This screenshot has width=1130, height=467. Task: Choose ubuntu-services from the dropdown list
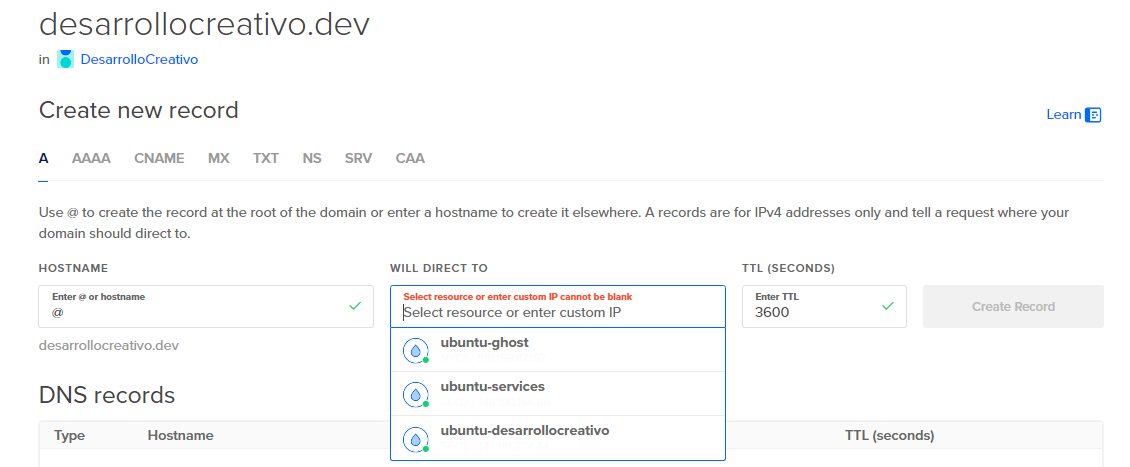(558, 394)
